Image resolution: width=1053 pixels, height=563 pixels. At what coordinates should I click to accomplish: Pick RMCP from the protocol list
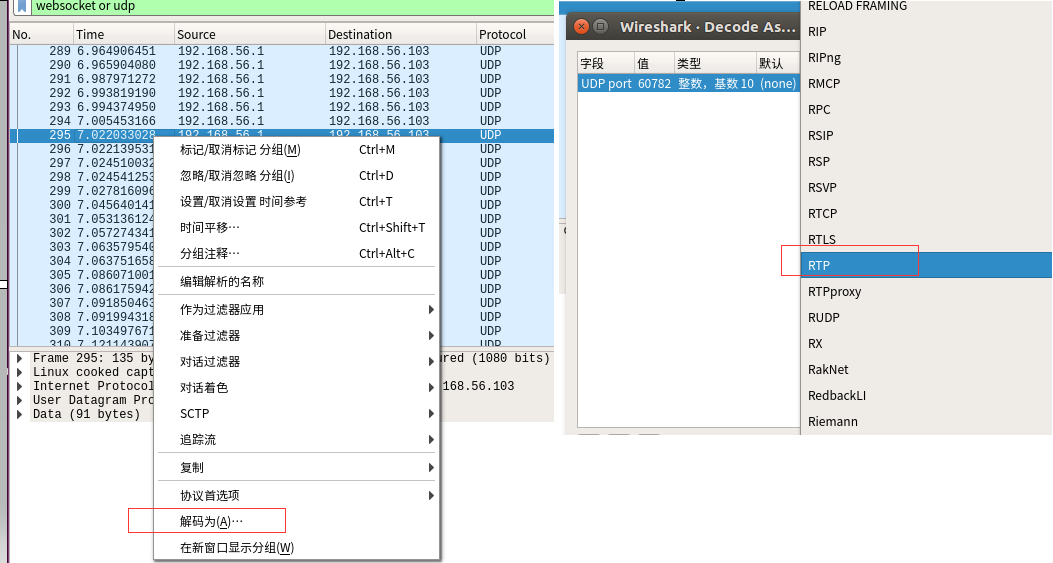pos(926,84)
